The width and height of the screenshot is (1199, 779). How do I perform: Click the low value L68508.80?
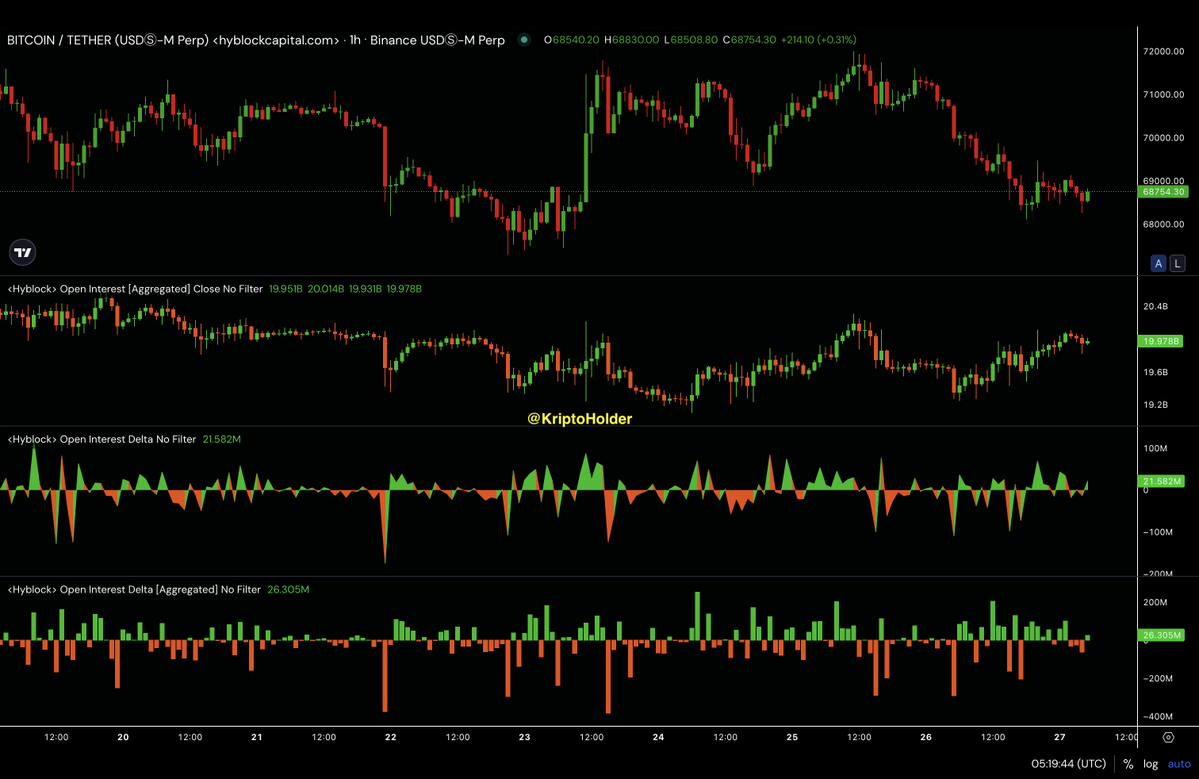pos(690,40)
